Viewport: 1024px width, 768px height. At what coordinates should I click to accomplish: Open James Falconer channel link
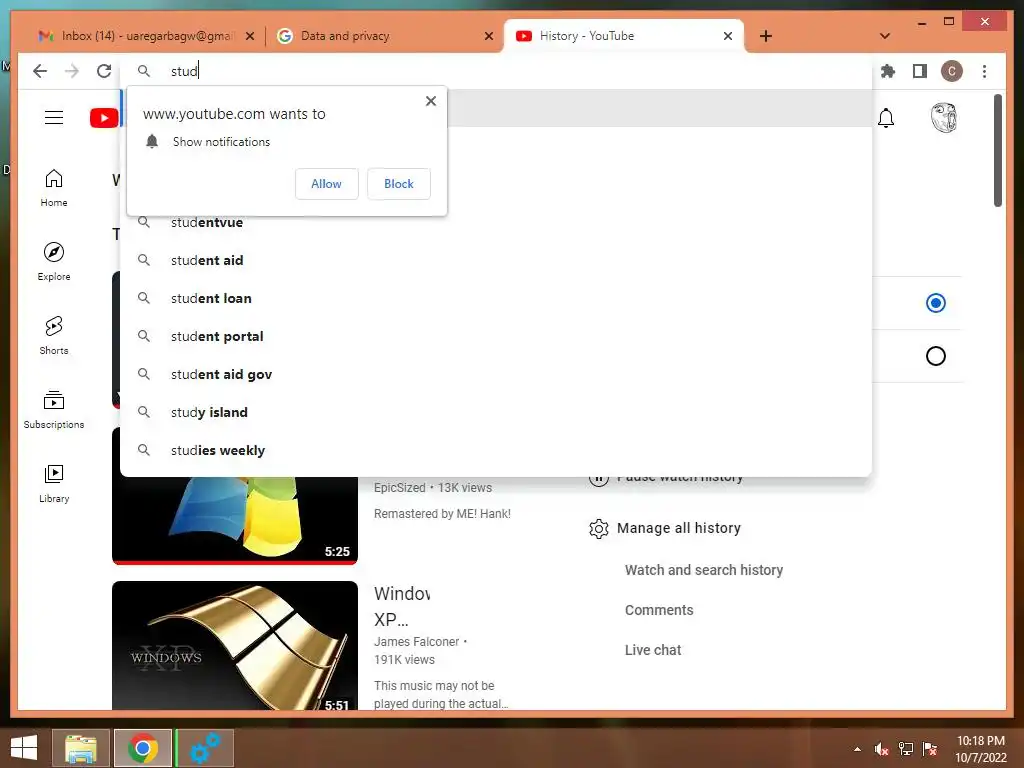[417, 642]
